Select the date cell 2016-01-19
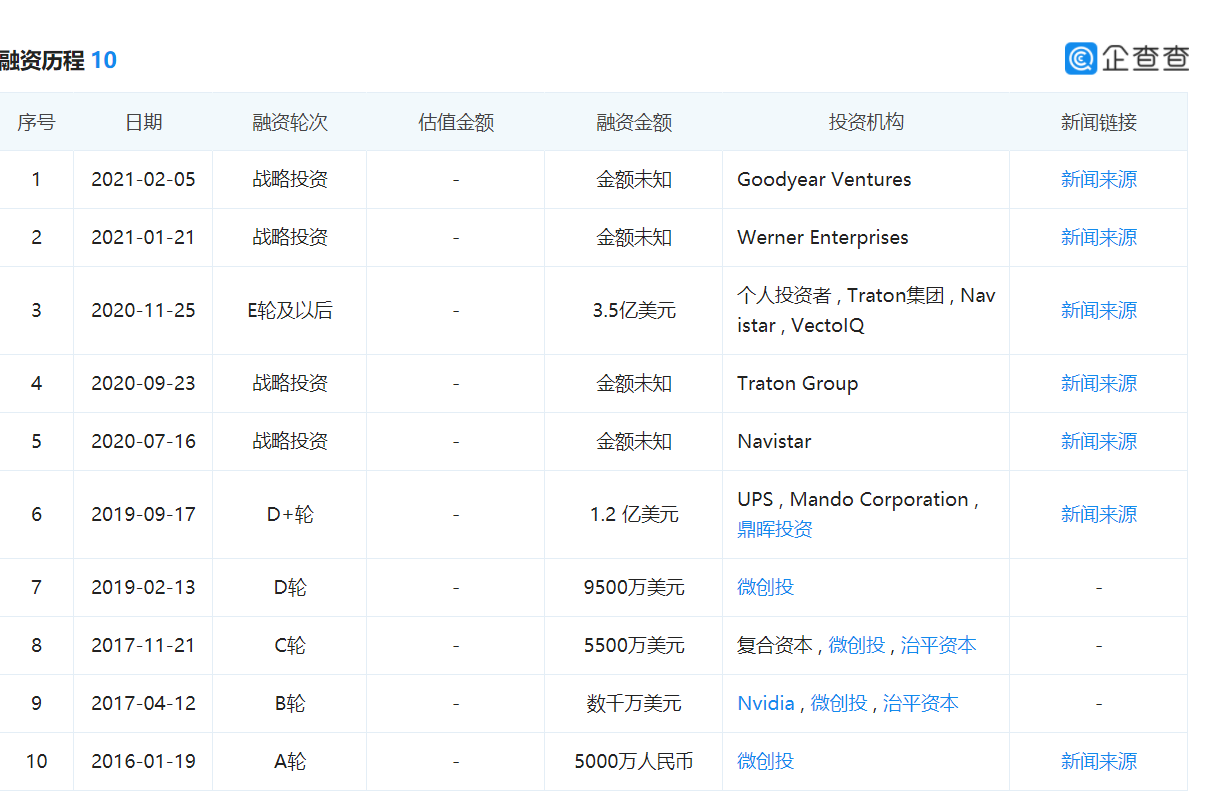Screen dimensions: 1207x809 [143, 762]
